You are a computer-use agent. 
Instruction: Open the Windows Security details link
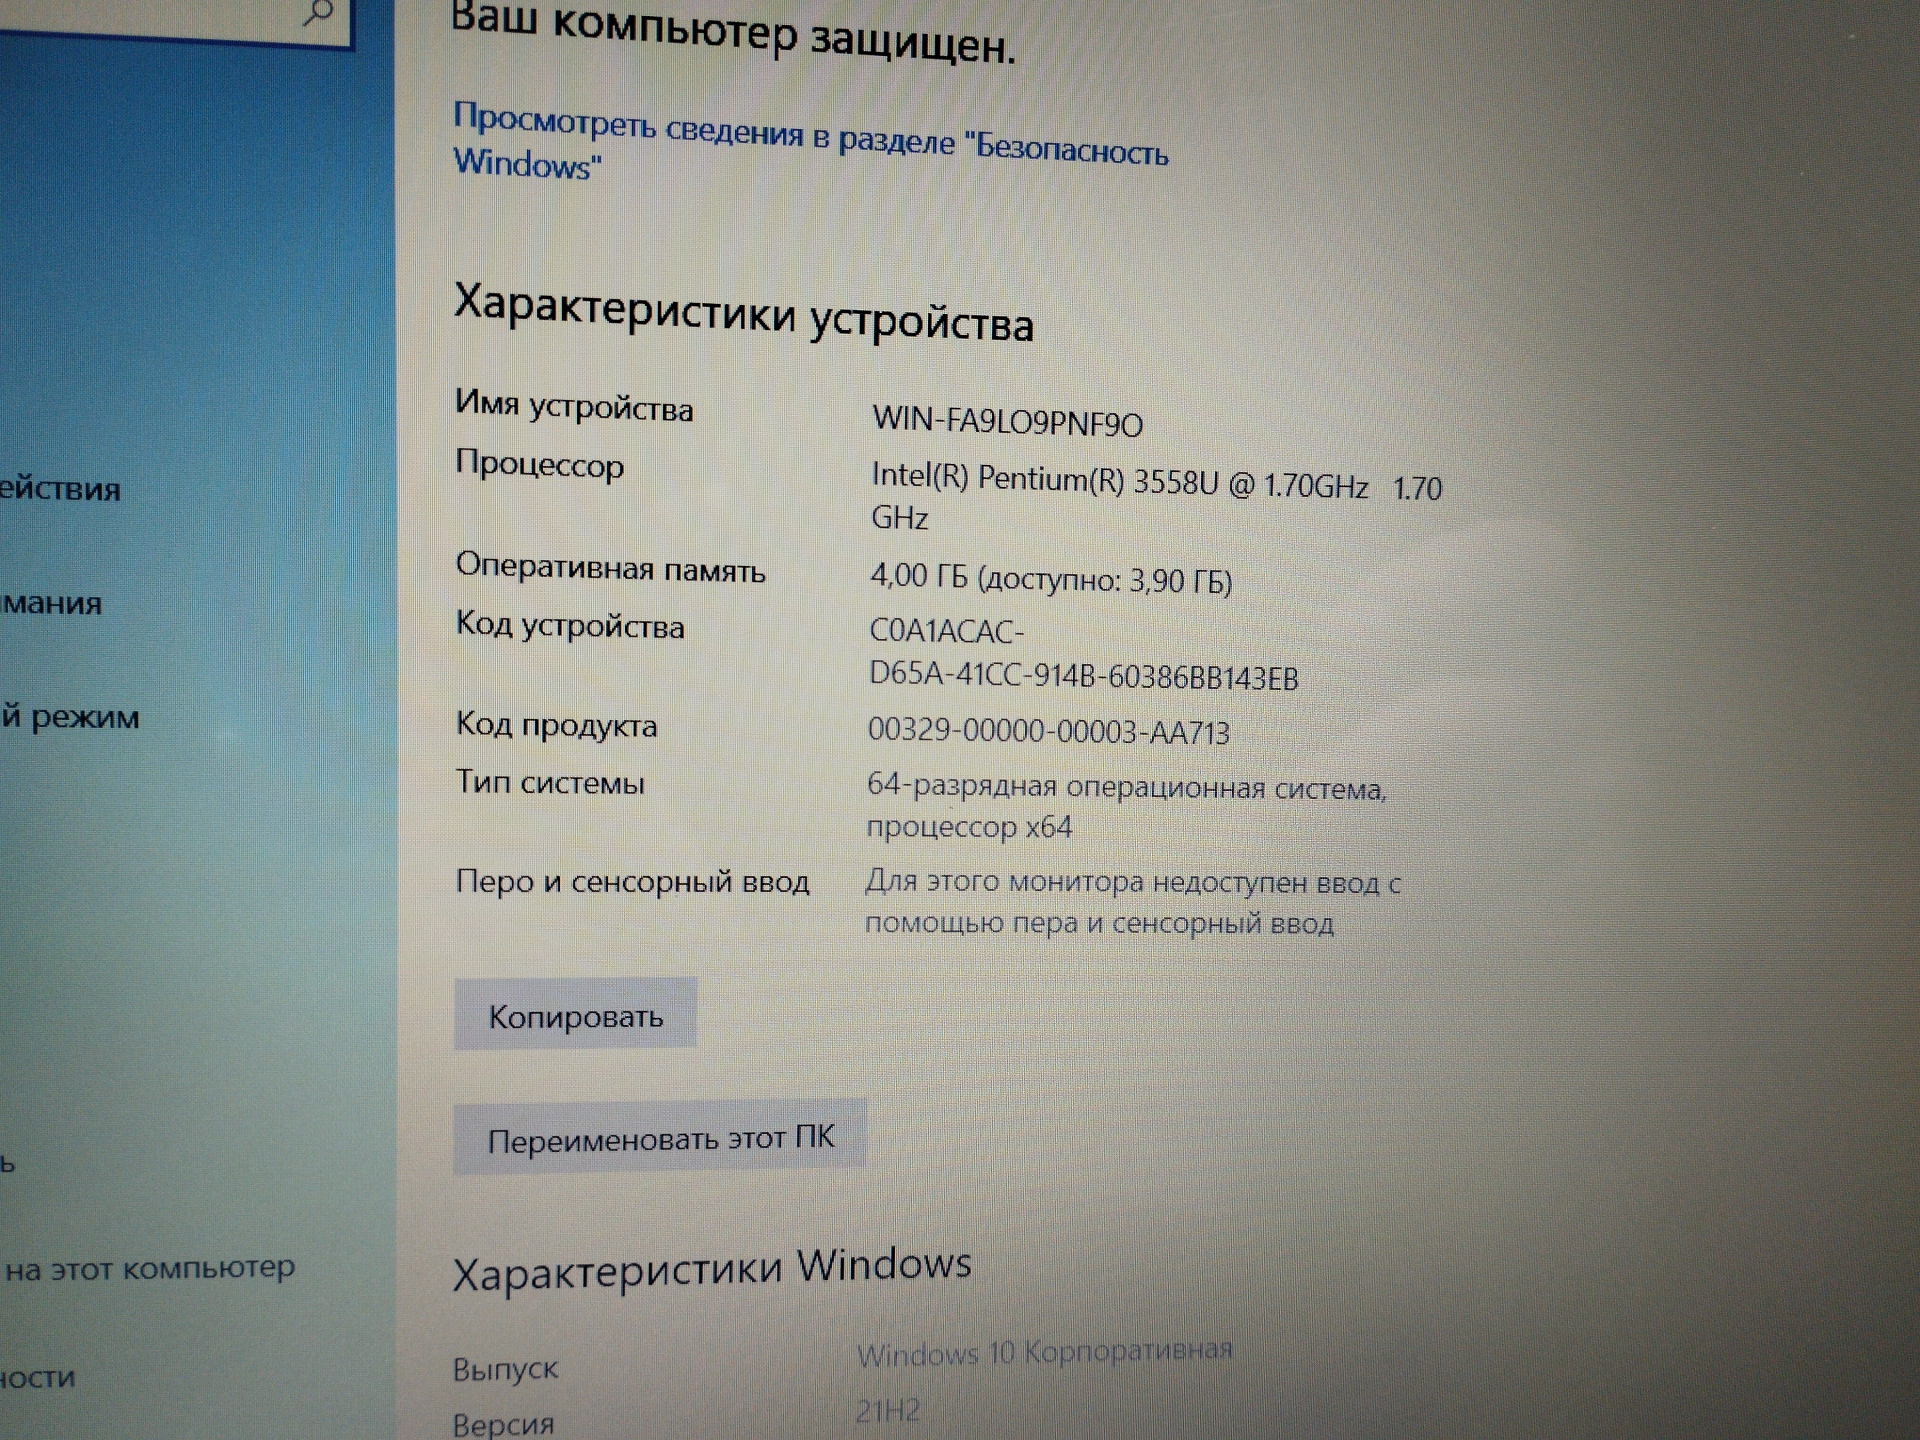[811, 142]
